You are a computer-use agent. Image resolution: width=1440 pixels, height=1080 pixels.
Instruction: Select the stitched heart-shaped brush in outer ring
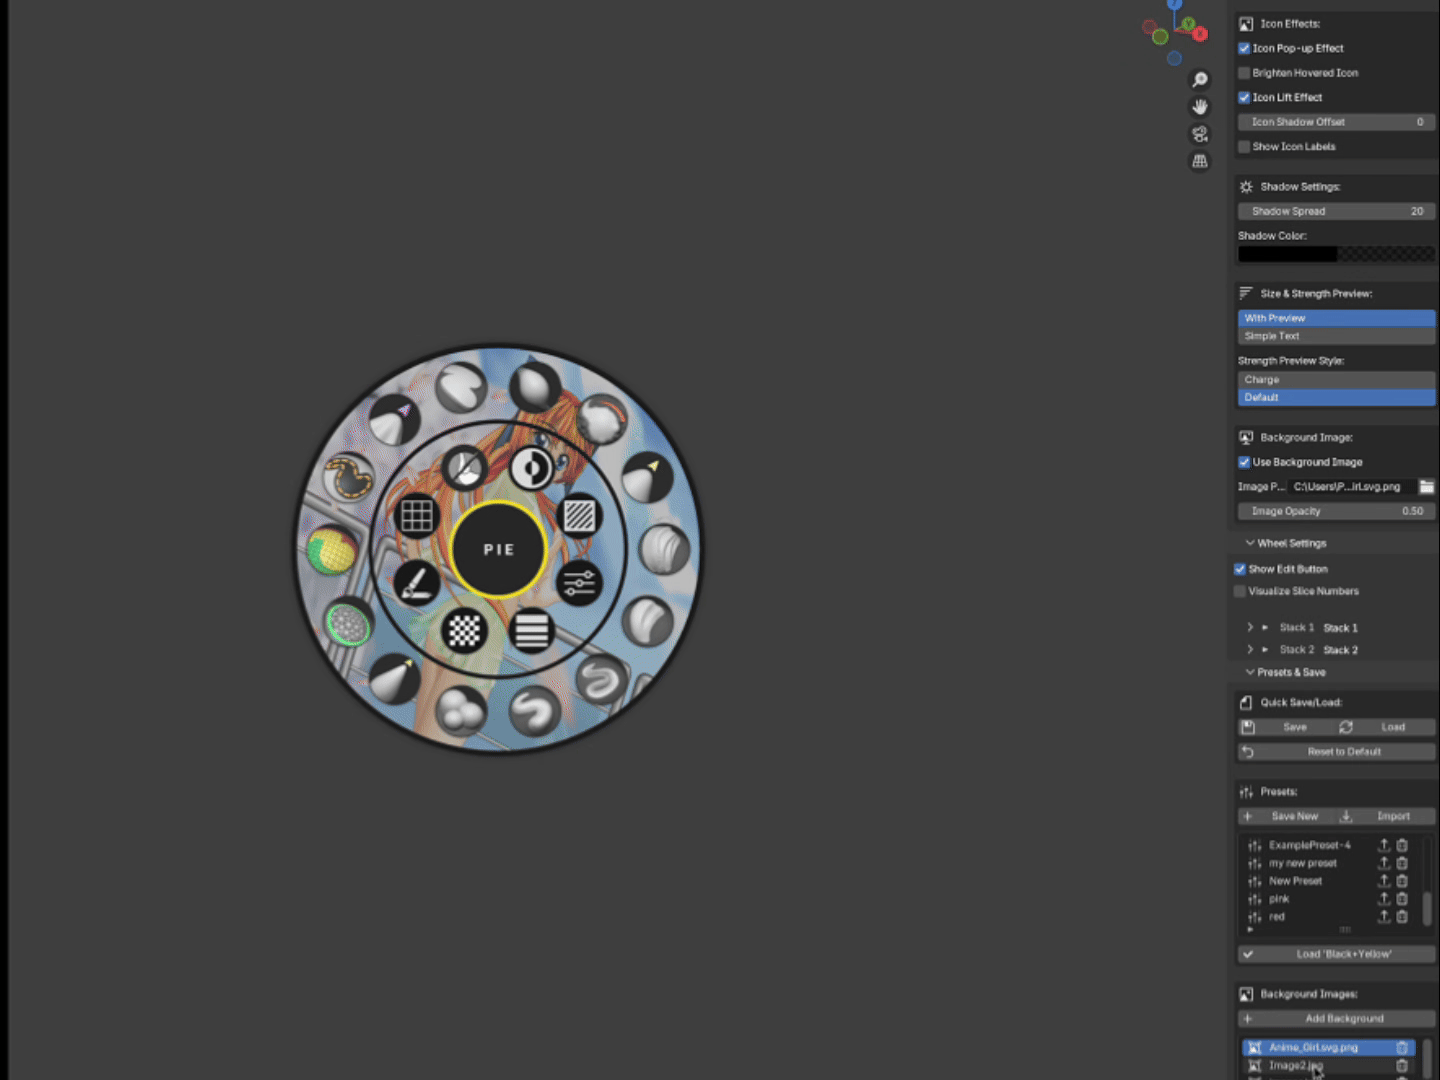click(348, 478)
